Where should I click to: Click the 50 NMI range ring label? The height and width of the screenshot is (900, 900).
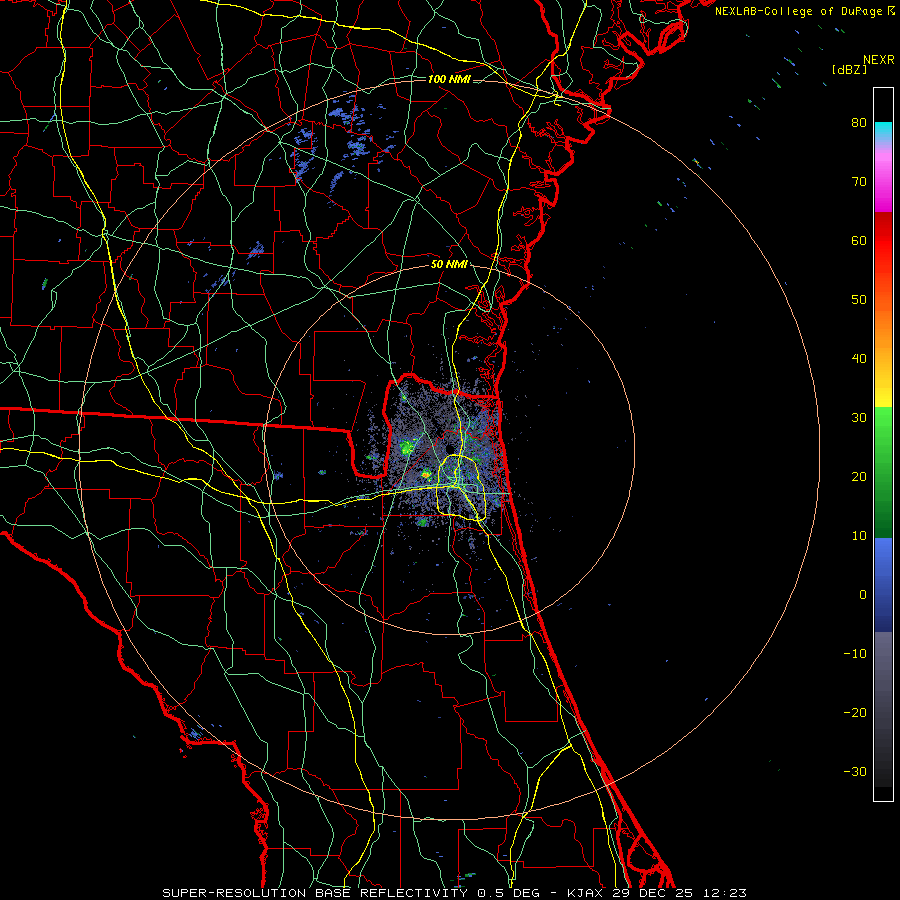[x=449, y=265]
